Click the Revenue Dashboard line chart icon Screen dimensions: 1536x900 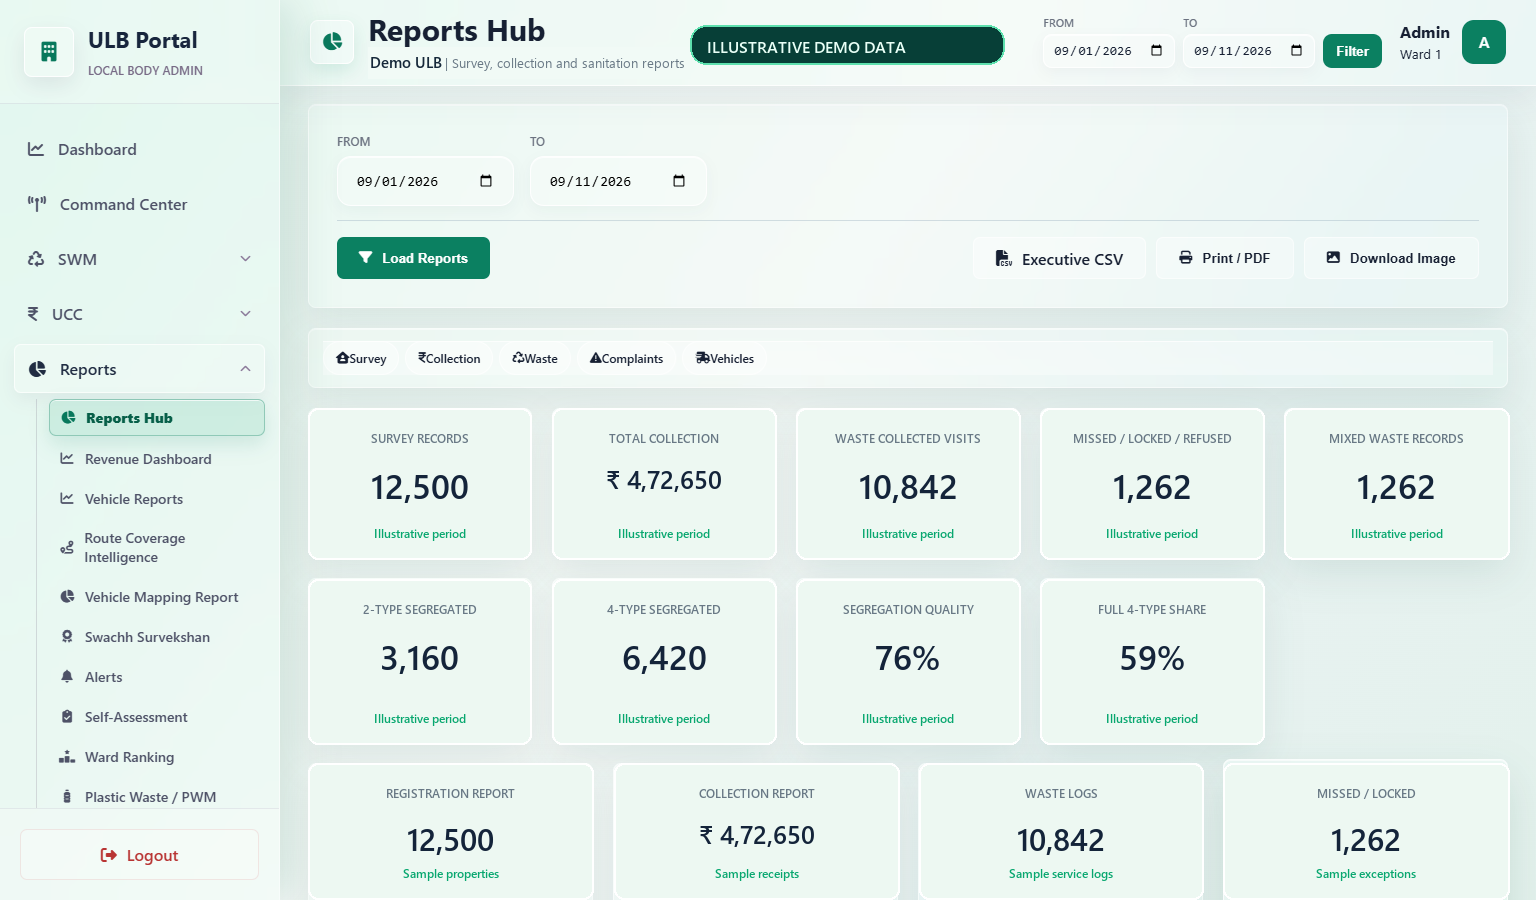[x=67, y=459]
